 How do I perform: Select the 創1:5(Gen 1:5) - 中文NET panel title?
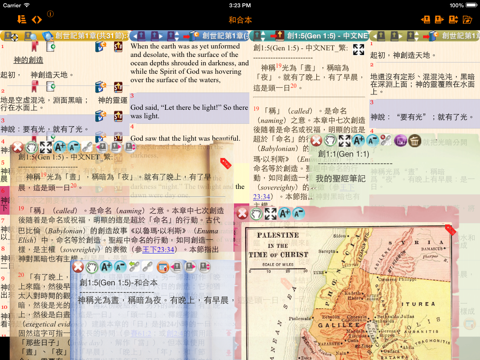327,36
